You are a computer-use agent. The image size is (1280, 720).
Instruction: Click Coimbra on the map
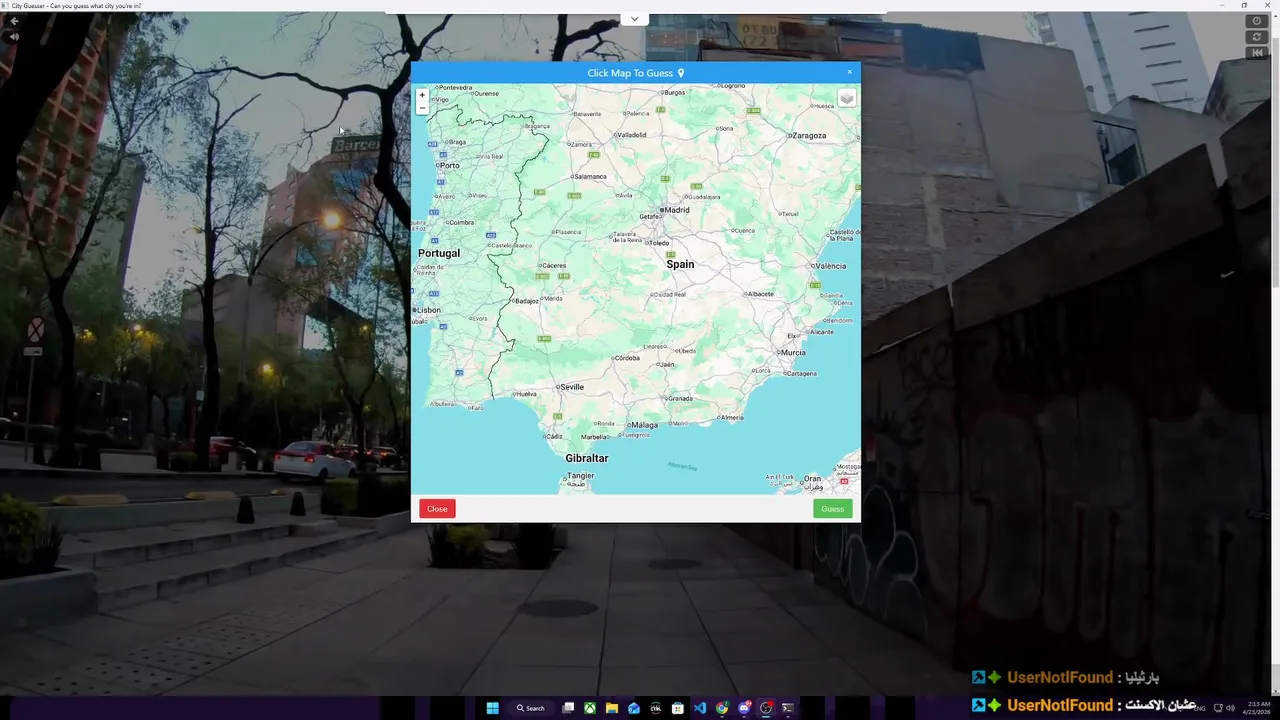click(x=461, y=223)
